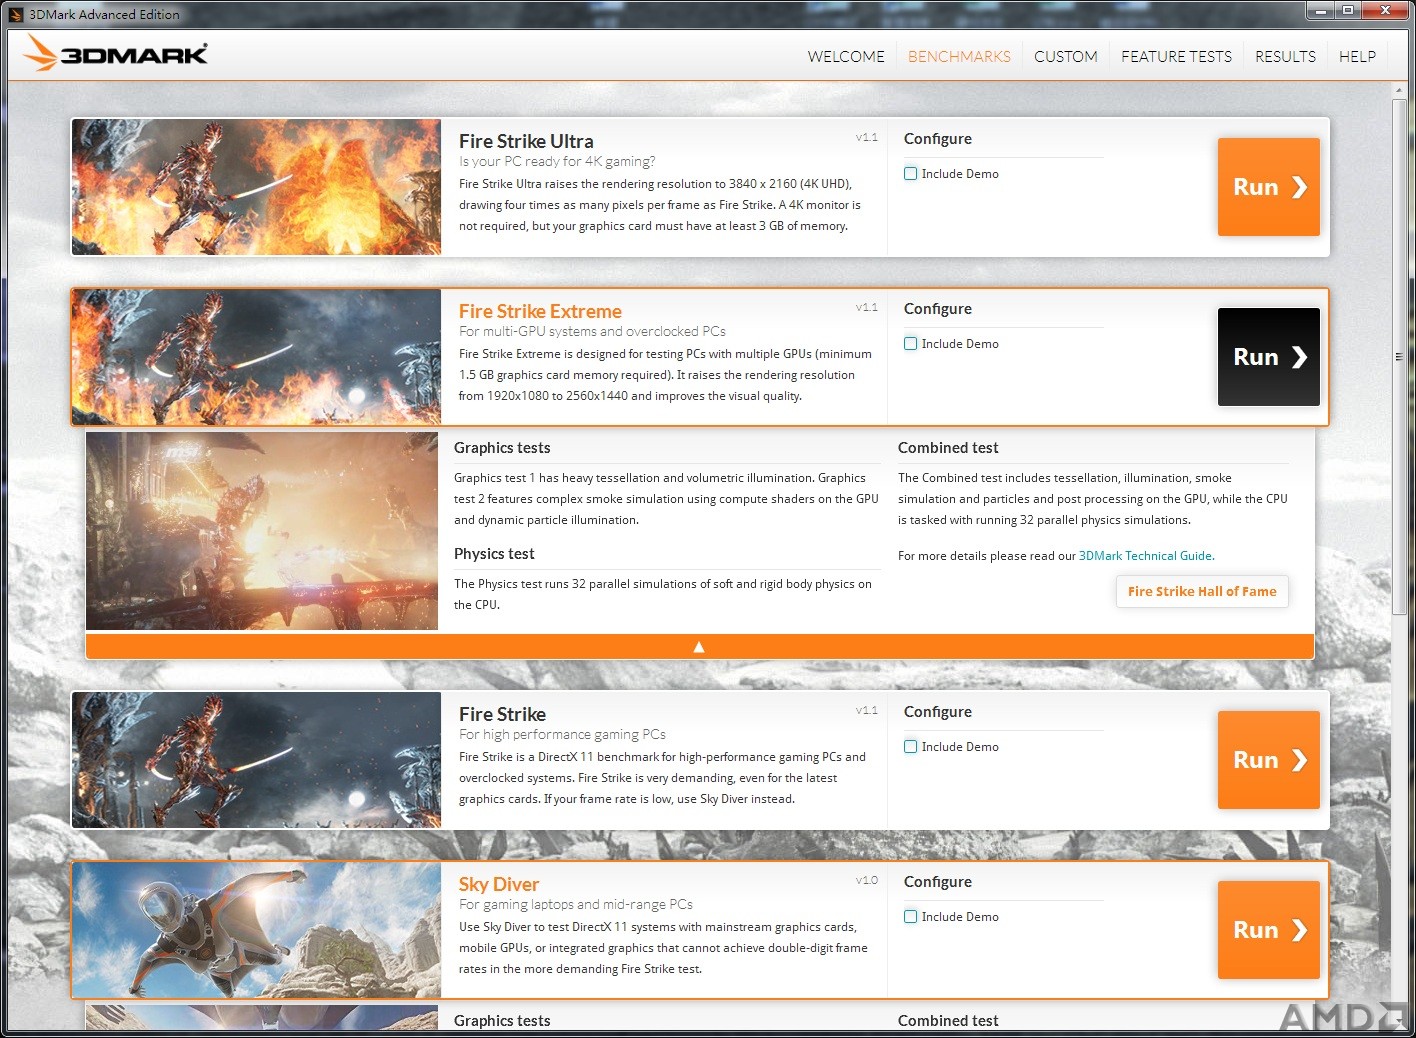Click 'For multi-GPU systems and overclocked PCs' subtitle
Image resolution: width=1416 pixels, height=1038 pixels.
592,331
